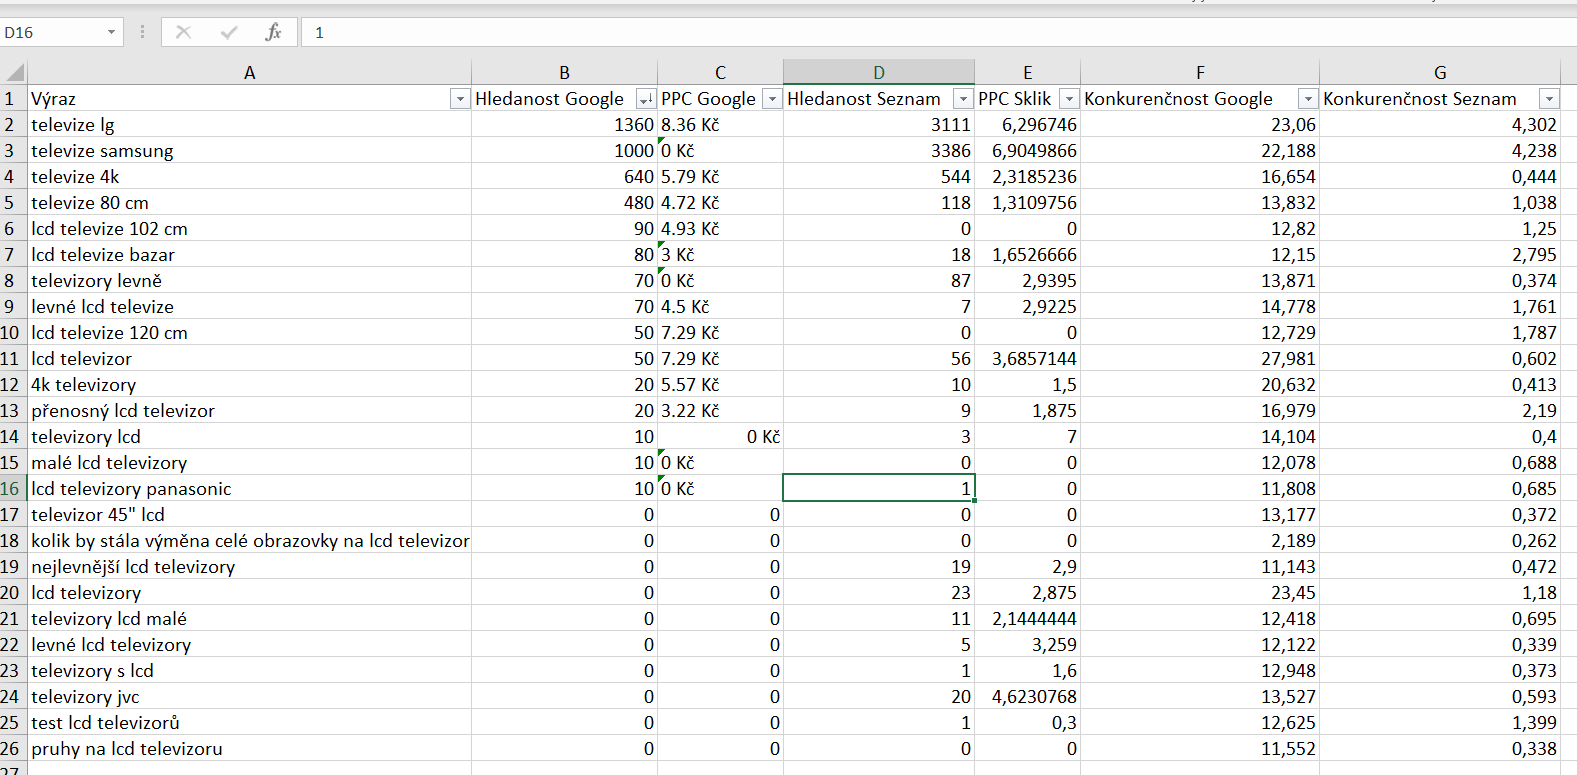Expand the Konkurenčnost Google filter dropdown
1577x775 pixels.
click(1307, 99)
